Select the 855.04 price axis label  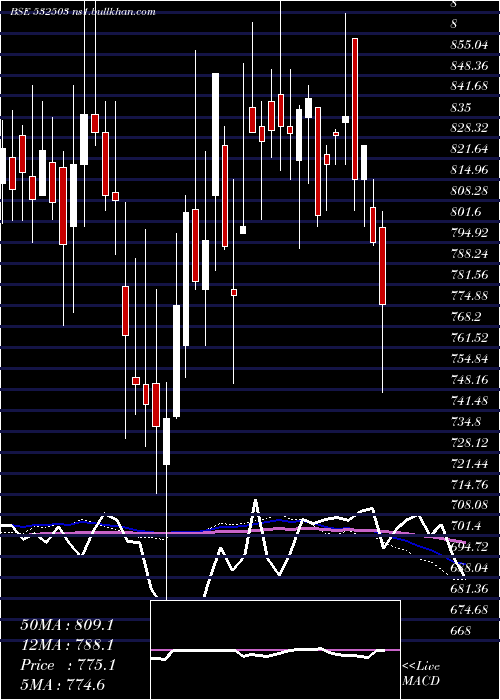tap(469, 45)
